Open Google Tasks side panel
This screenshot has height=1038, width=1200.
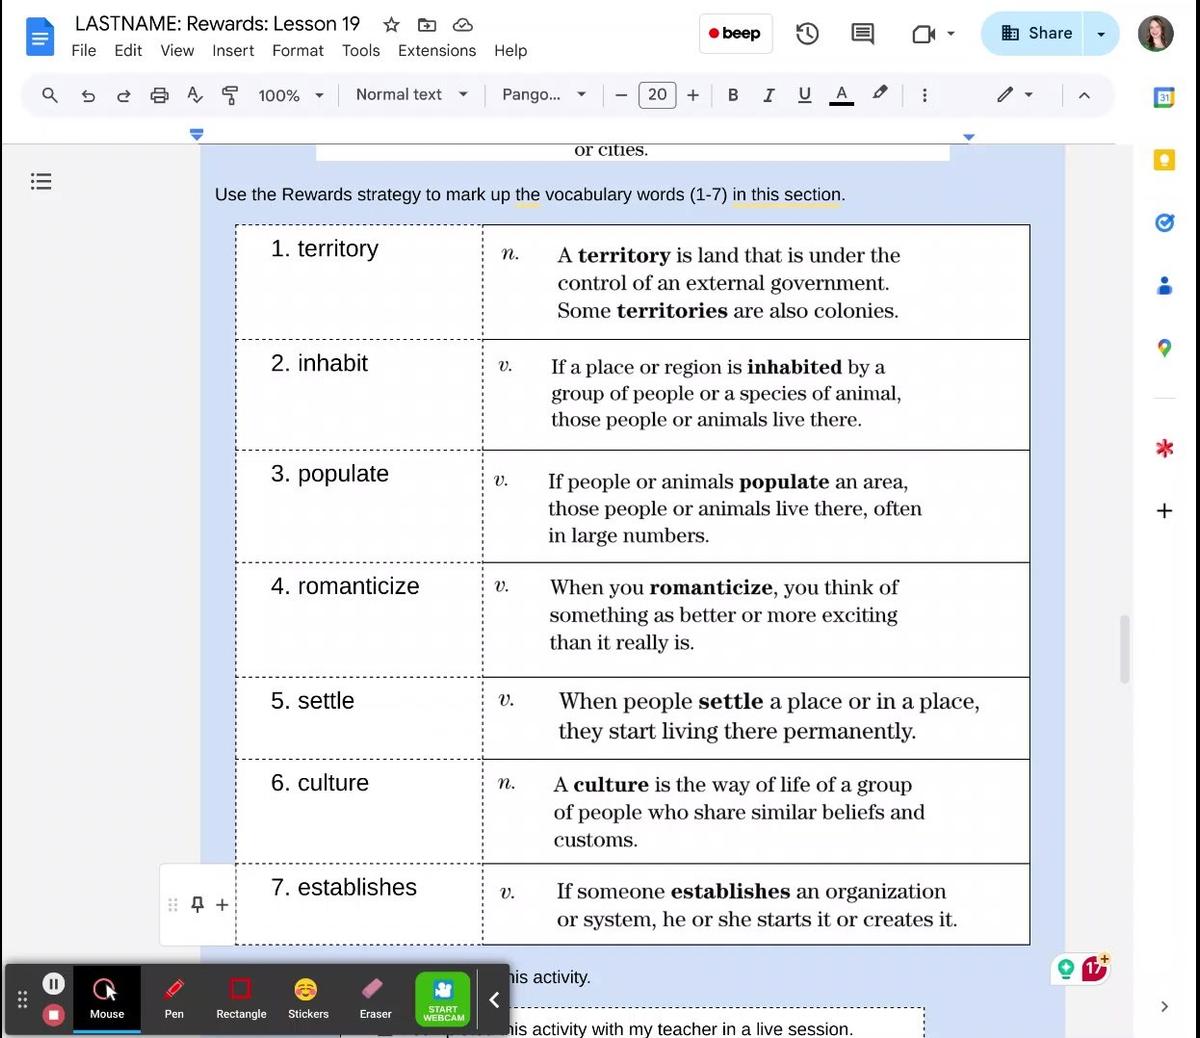coord(1164,223)
